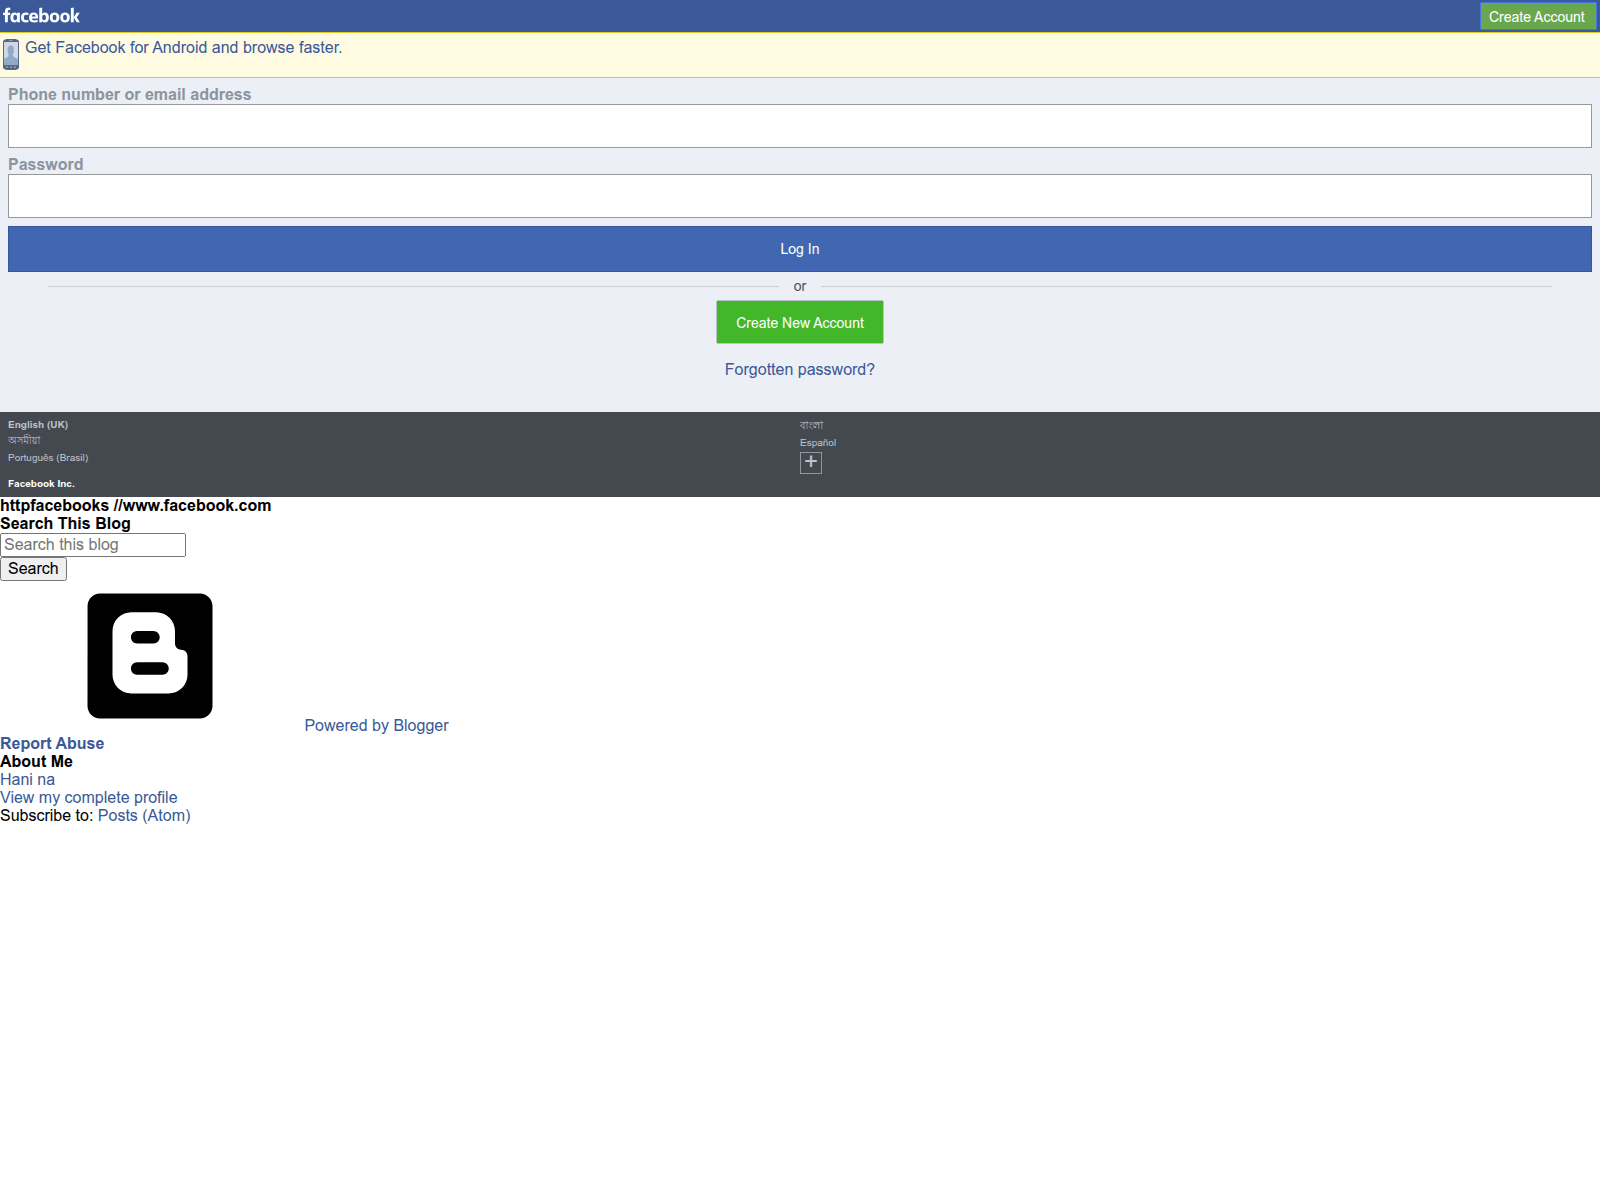Select the Português (Brasil) language

[x=48, y=458]
